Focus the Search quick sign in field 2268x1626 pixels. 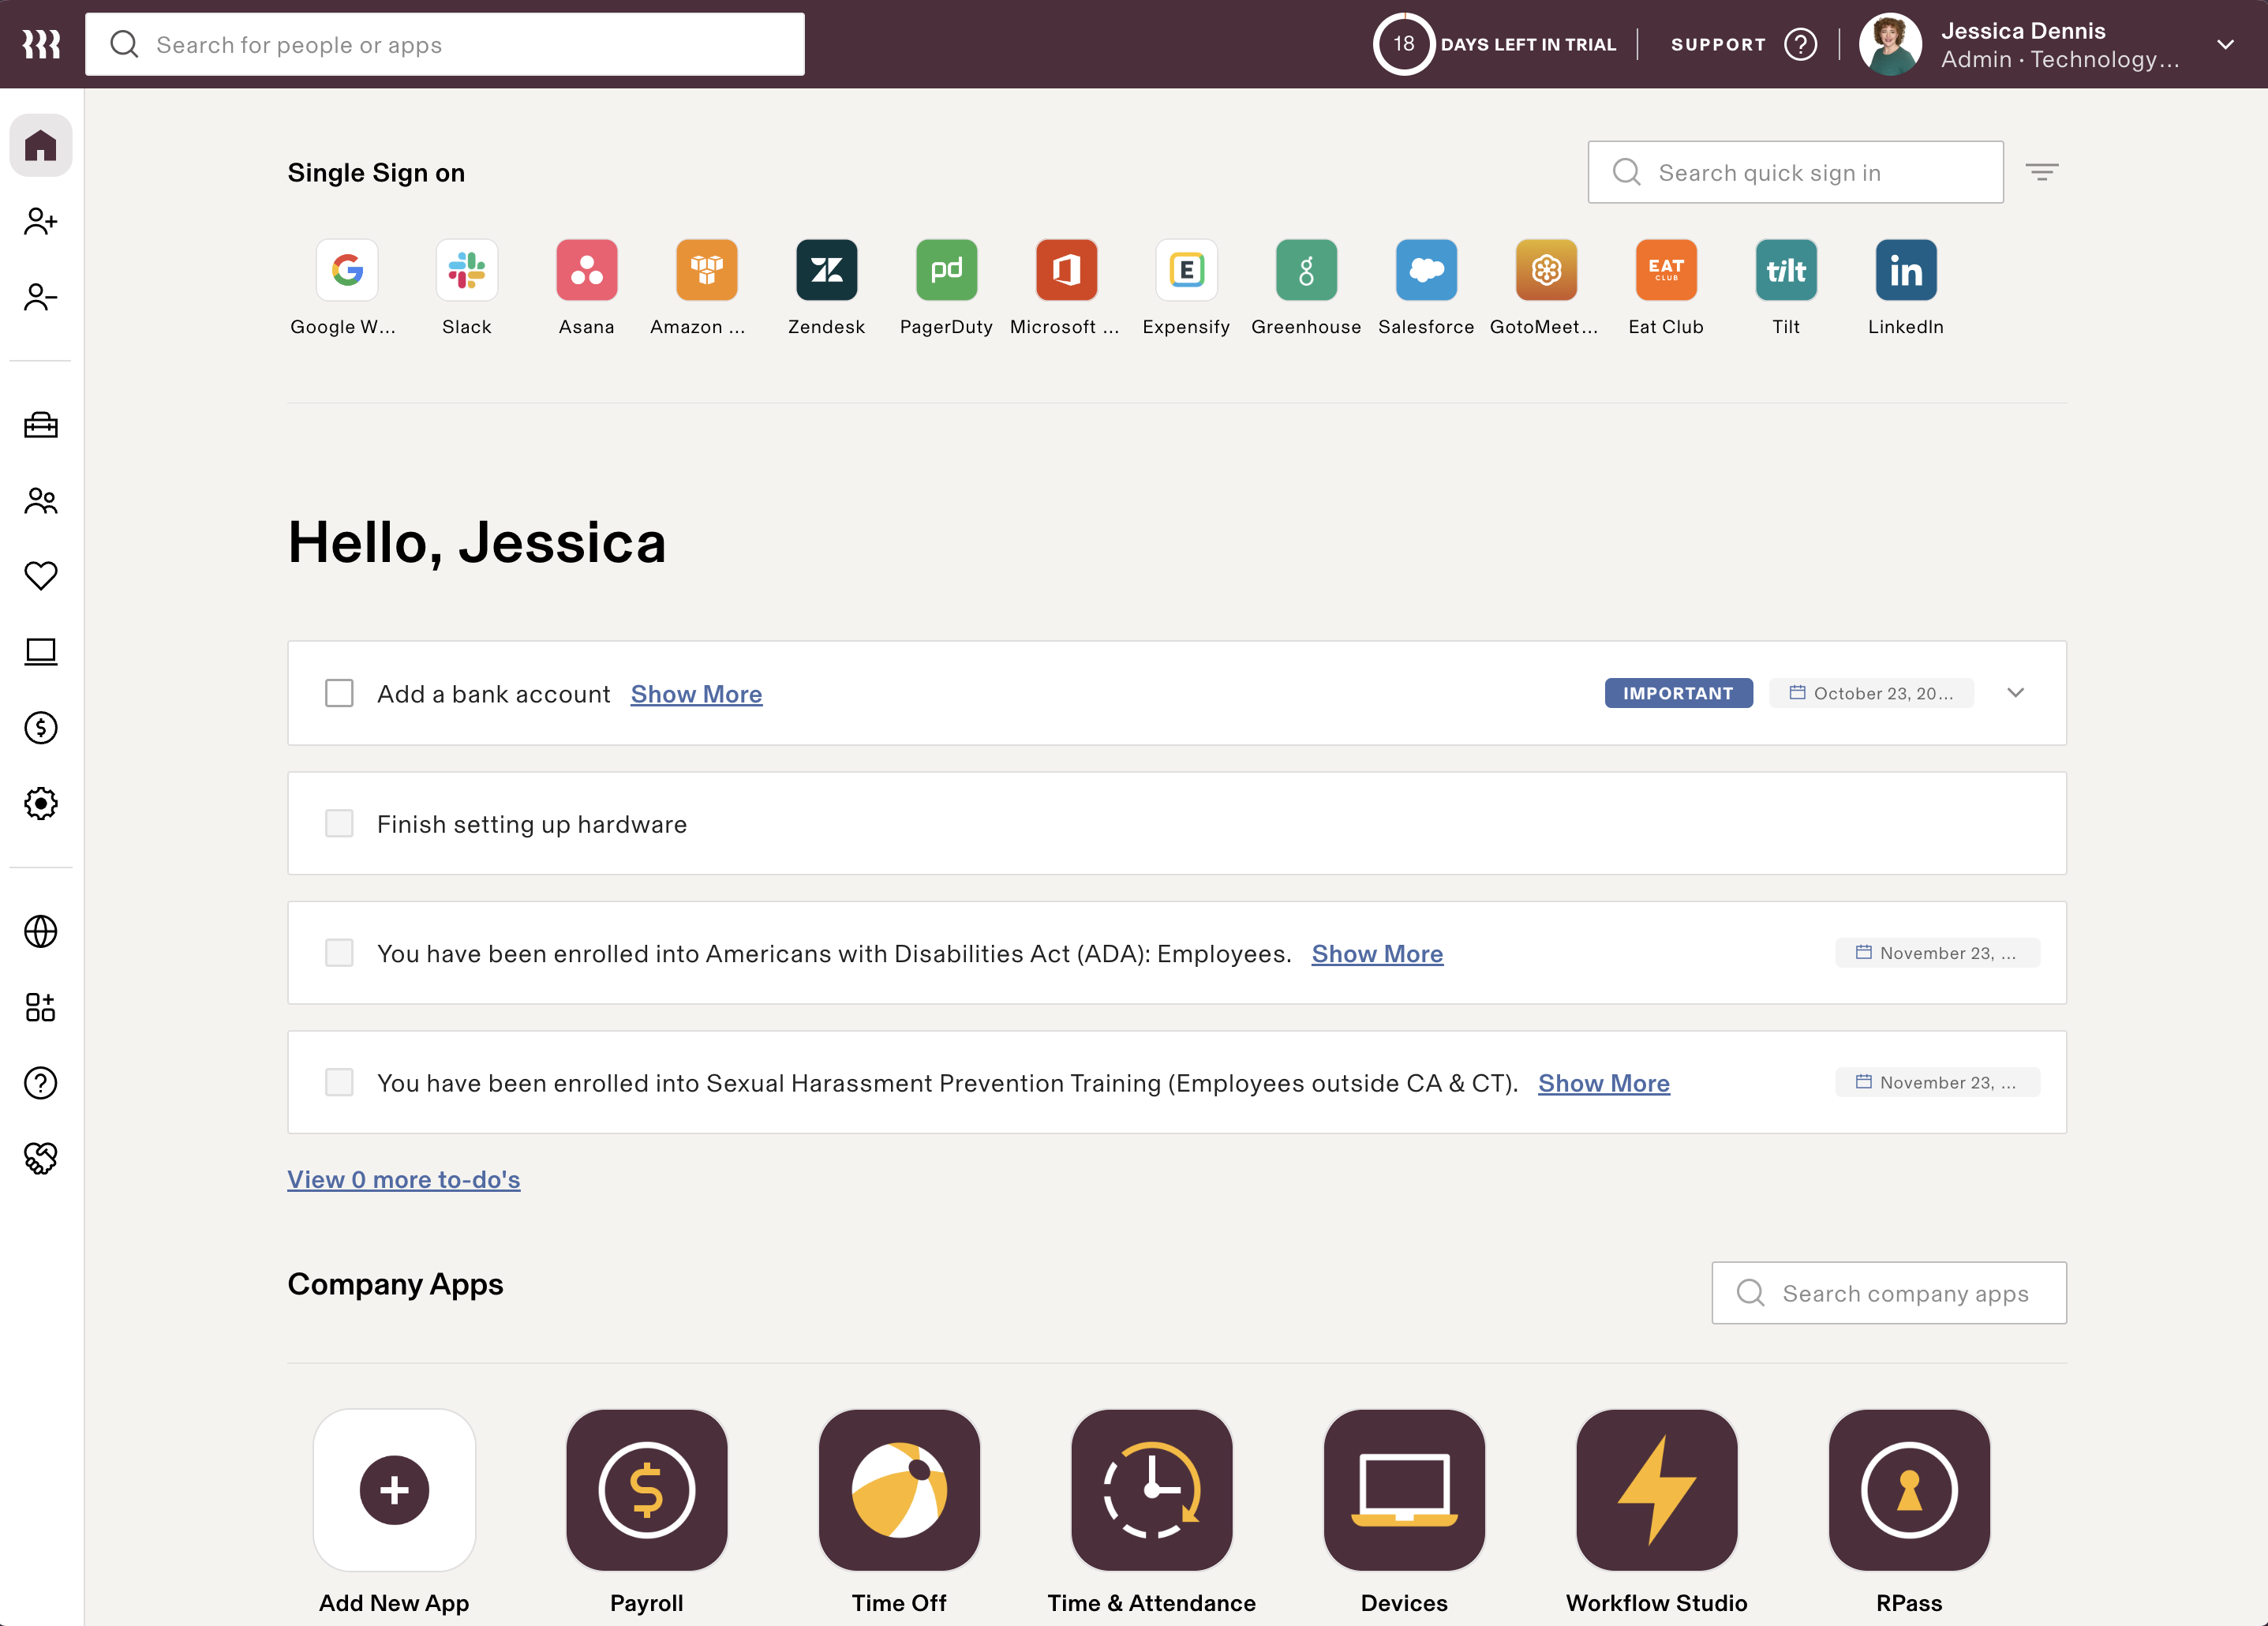[1796, 172]
